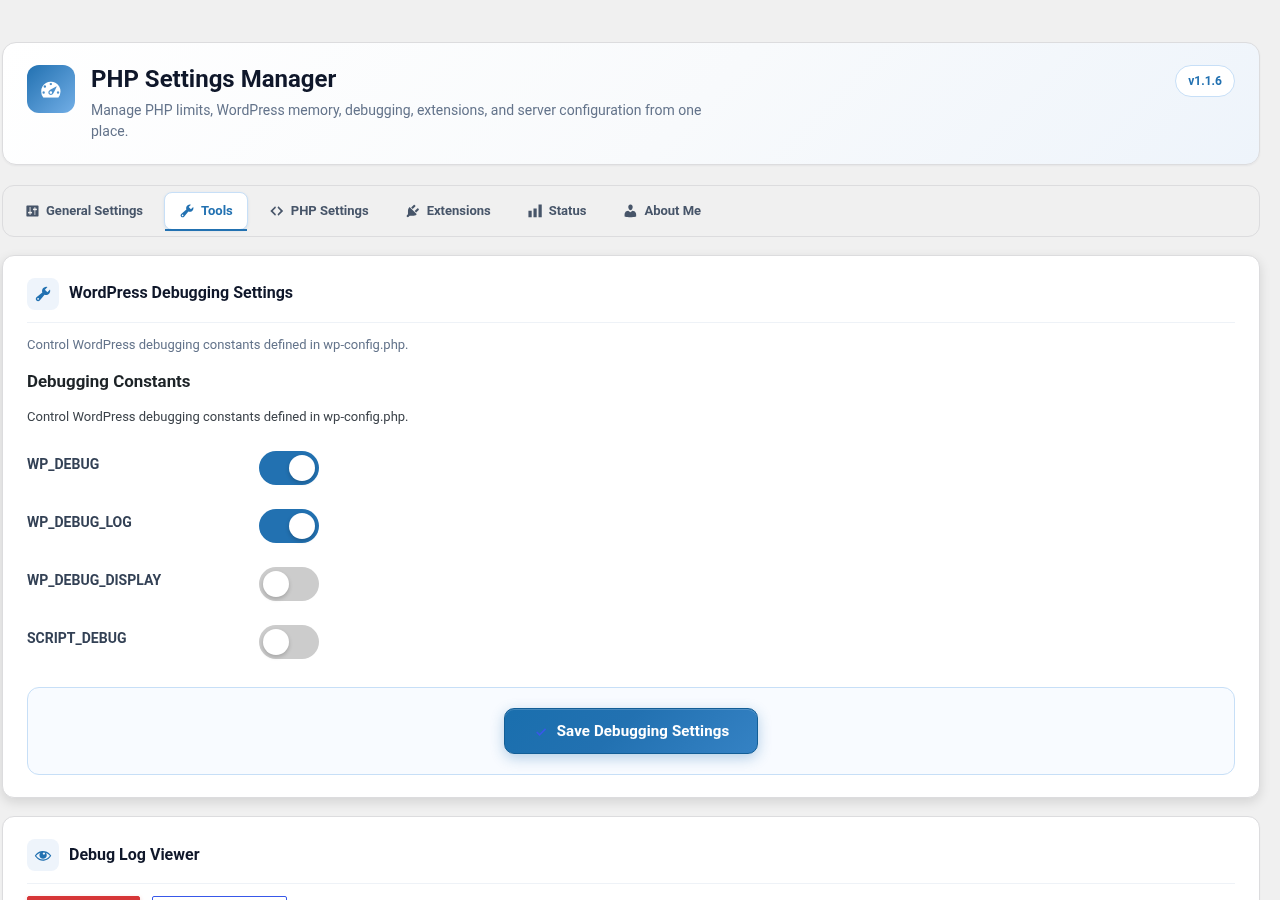Click the v1.1.6 version badge
The width and height of the screenshot is (1280, 900).
pyautogui.click(x=1205, y=81)
